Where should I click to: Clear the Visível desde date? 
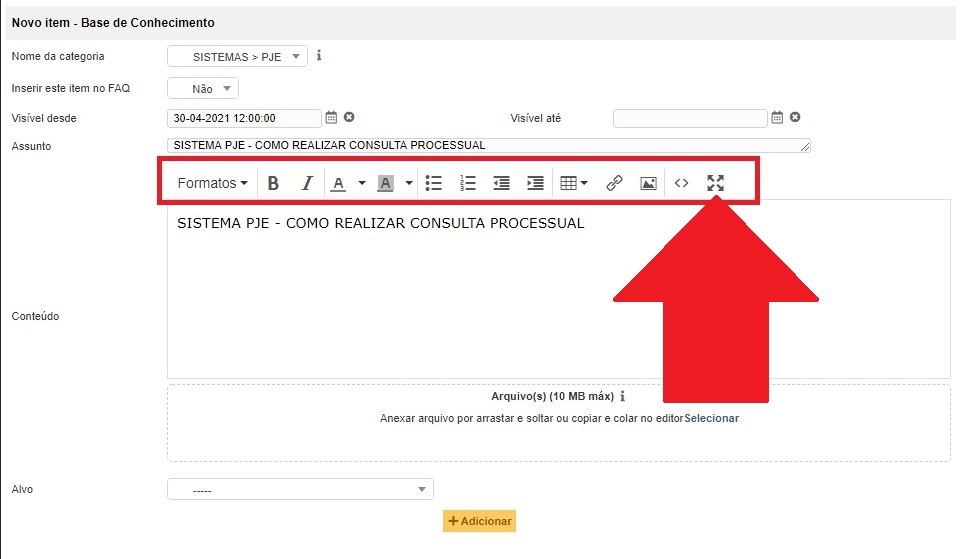(349, 117)
